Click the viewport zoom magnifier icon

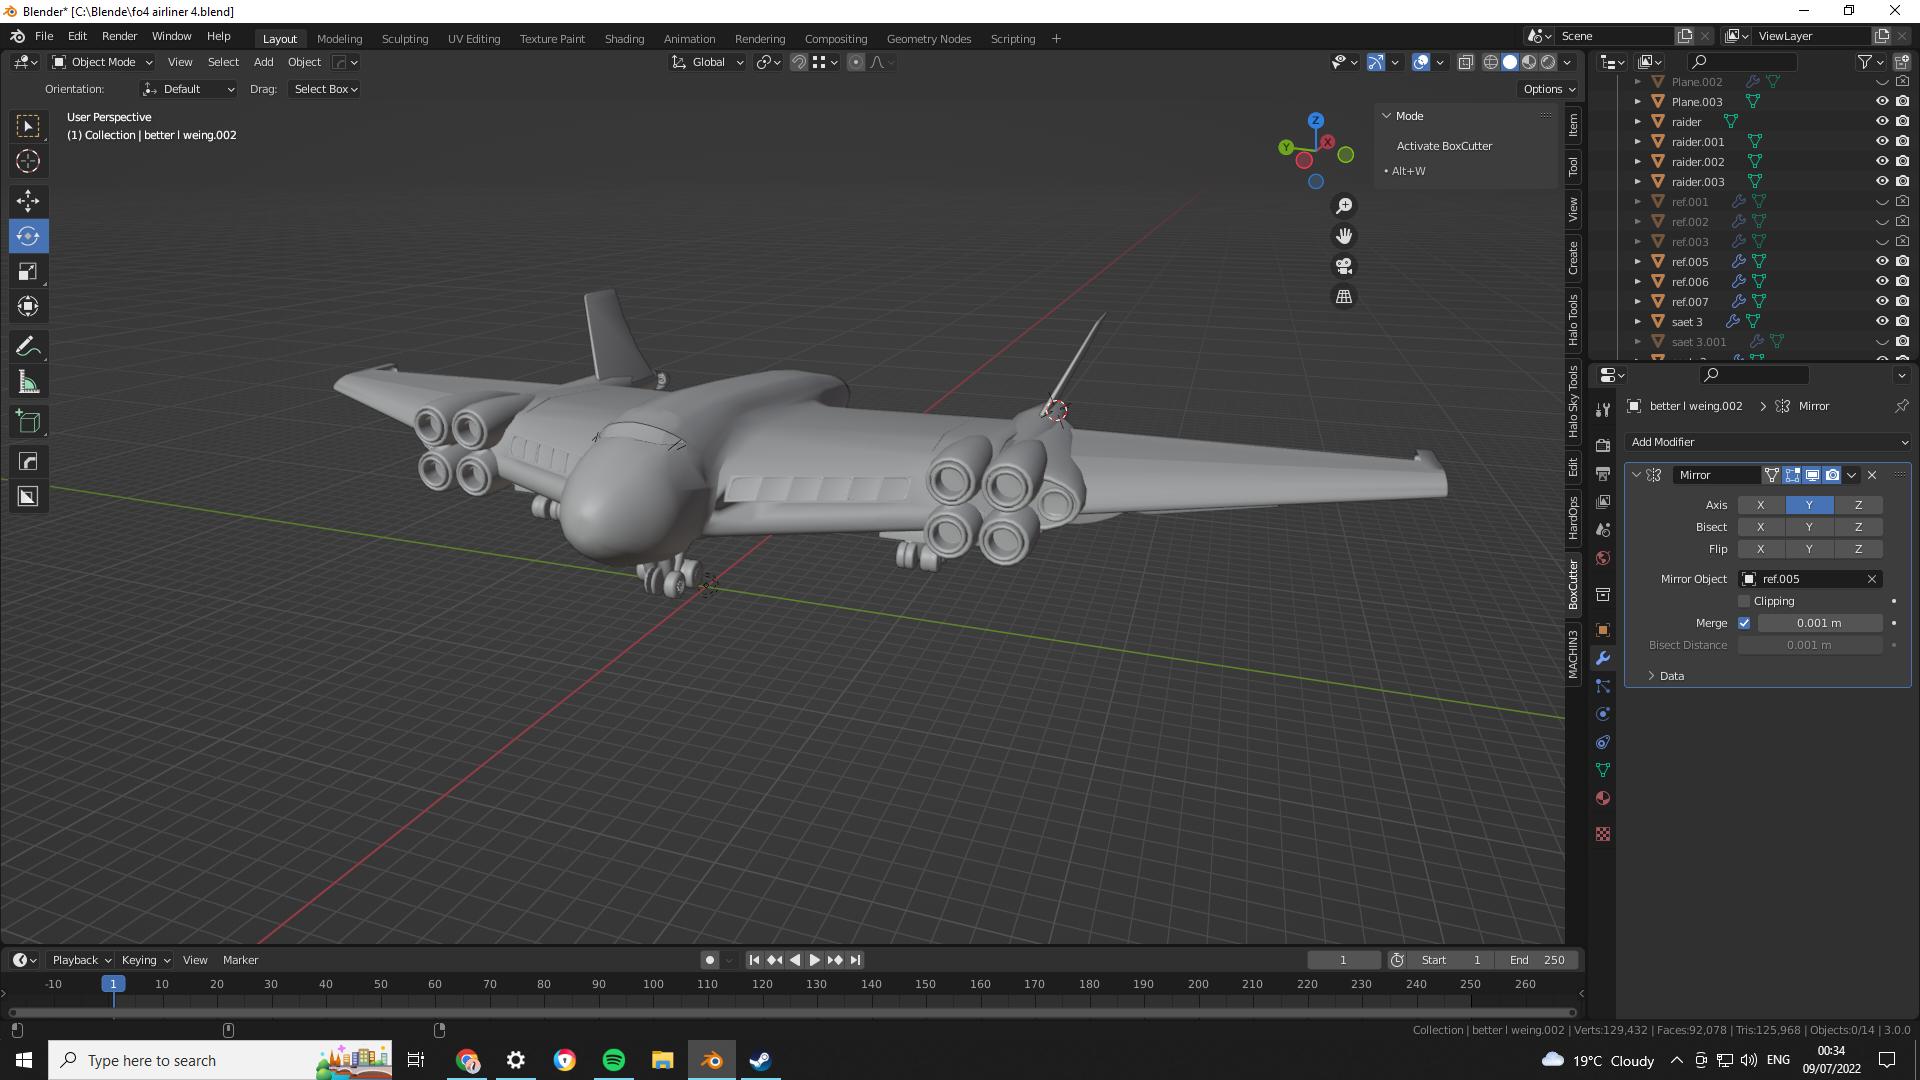coord(1344,205)
